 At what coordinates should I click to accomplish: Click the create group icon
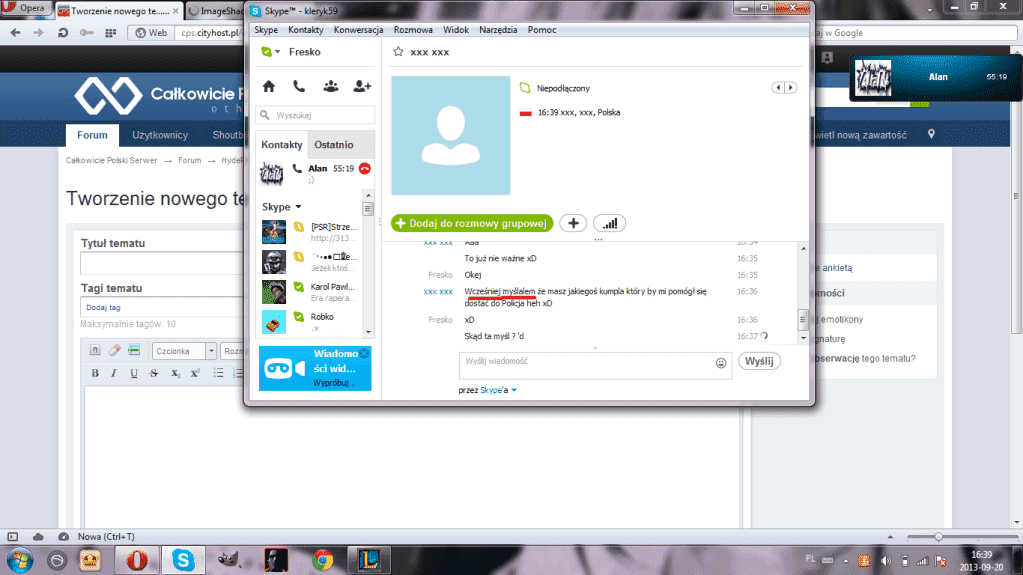(x=330, y=86)
